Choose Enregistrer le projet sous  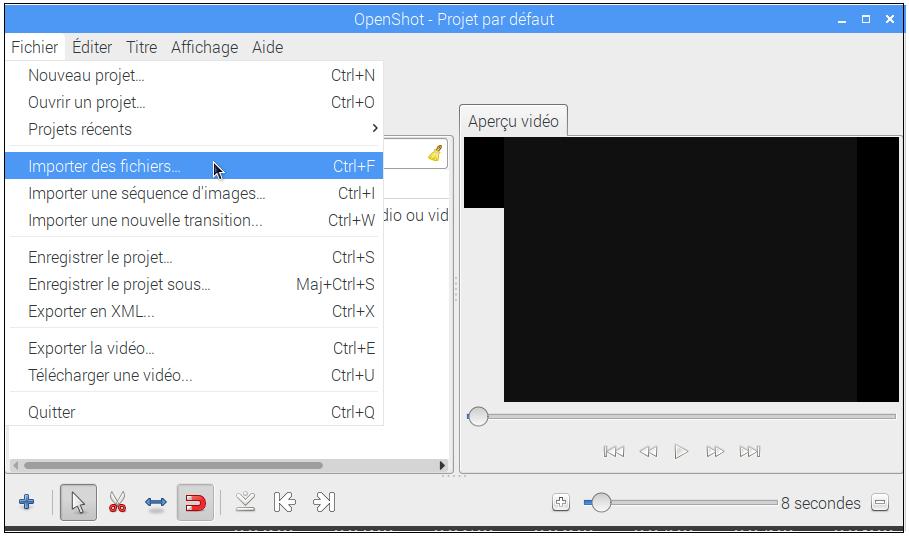(x=194, y=285)
